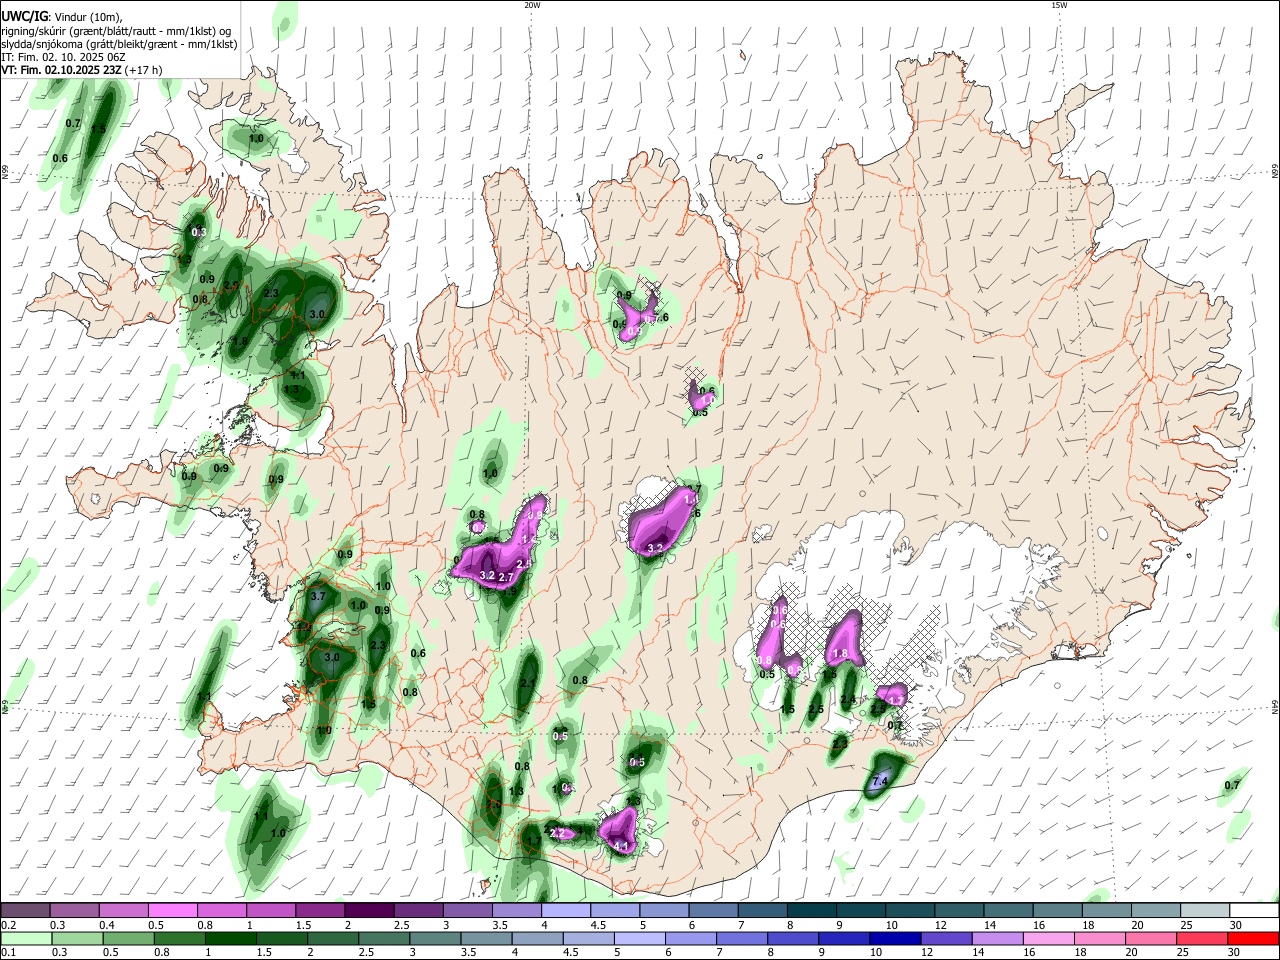Click the pale grey swatch labeled 25 in the top legend

[1206, 910]
